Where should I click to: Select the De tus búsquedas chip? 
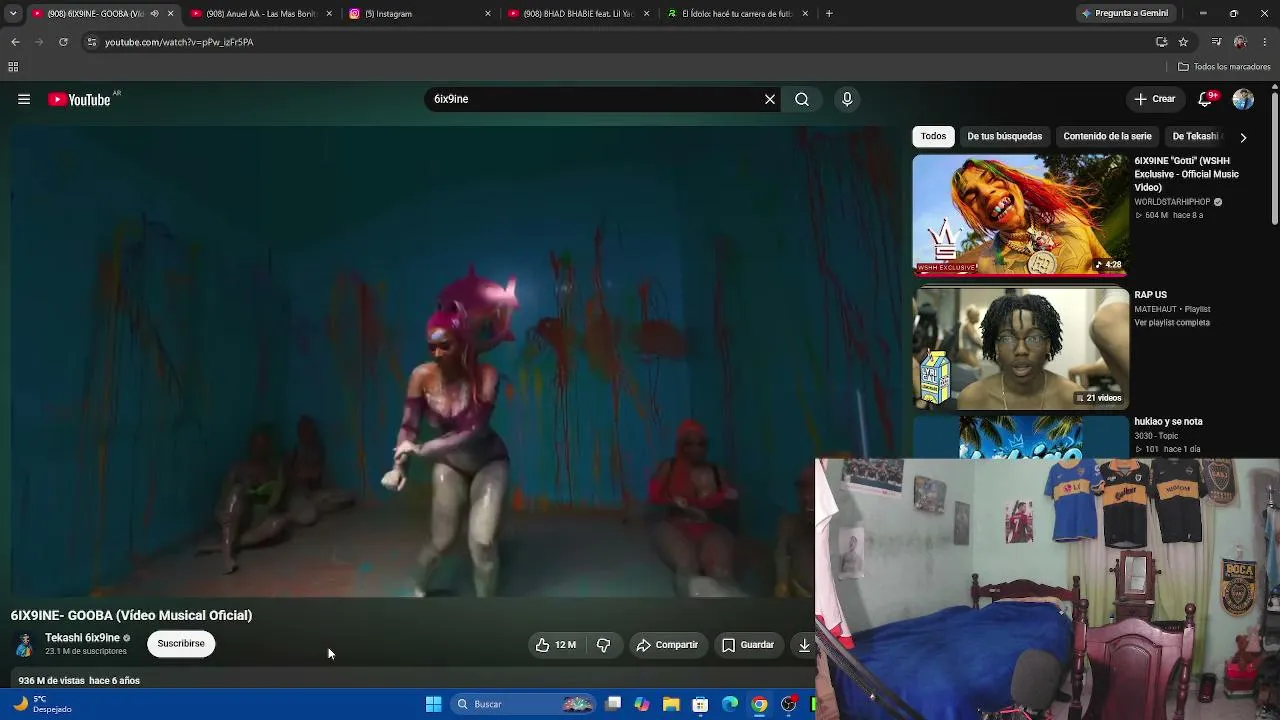tap(1004, 136)
